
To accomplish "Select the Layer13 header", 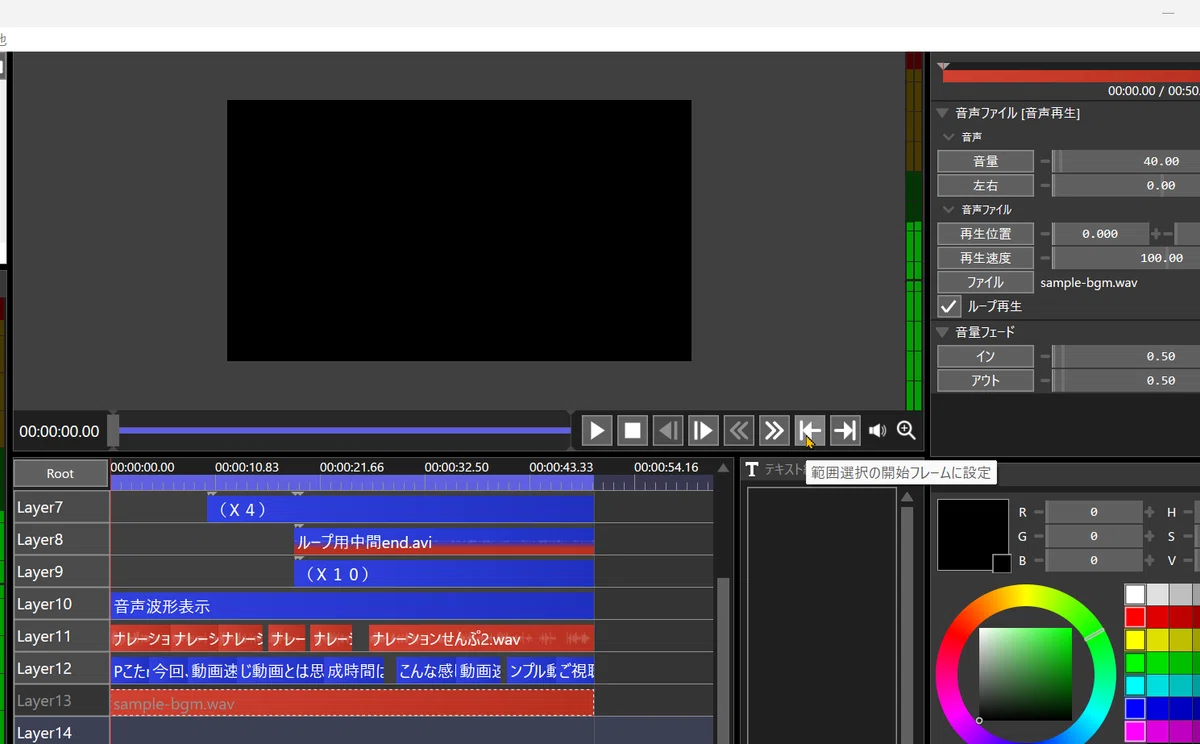I will click(x=61, y=701).
